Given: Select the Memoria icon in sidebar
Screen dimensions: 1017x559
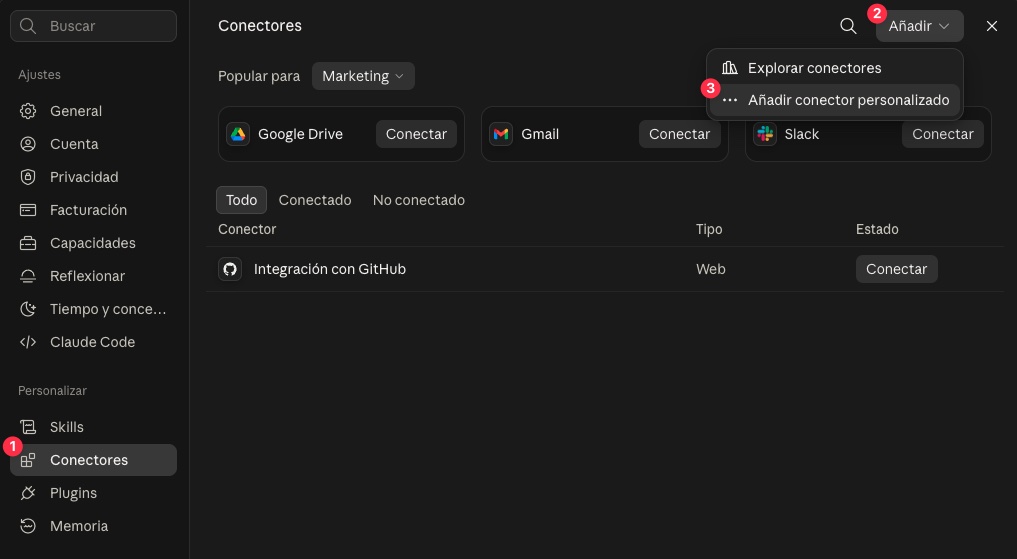Looking at the screenshot, I should pyautogui.click(x=28, y=526).
